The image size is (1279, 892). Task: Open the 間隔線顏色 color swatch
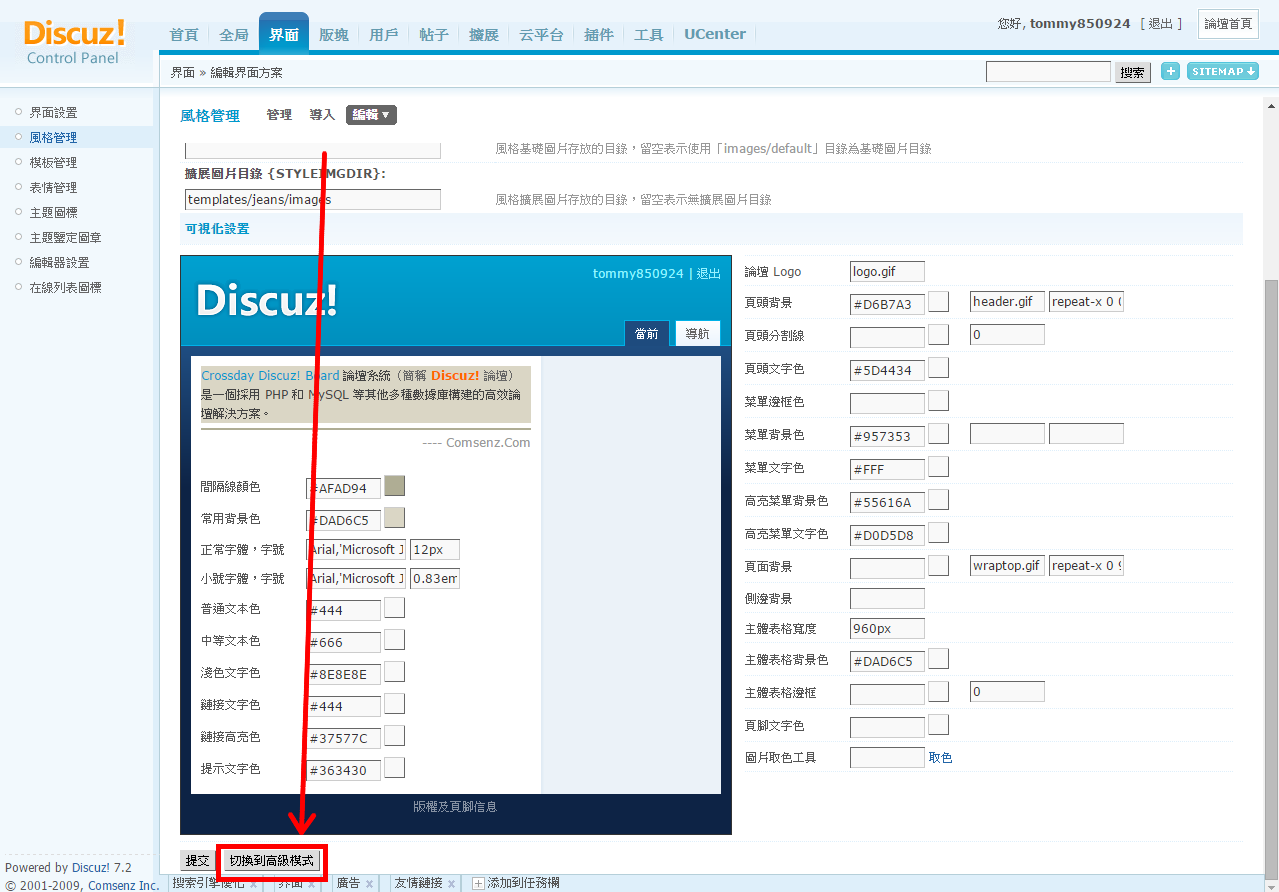tap(395, 486)
